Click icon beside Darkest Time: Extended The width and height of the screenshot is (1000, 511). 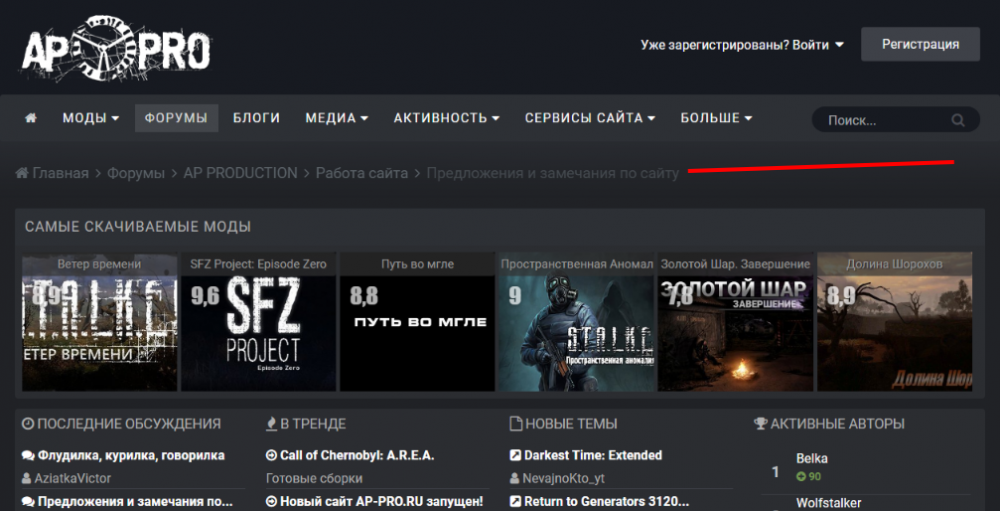tap(515, 455)
